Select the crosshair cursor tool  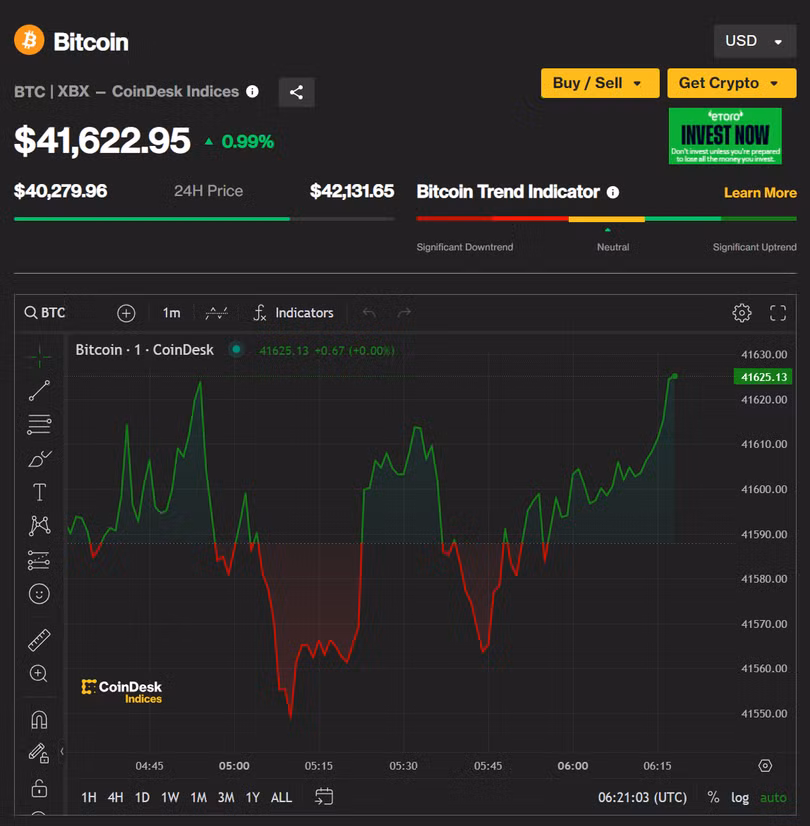coord(39,357)
